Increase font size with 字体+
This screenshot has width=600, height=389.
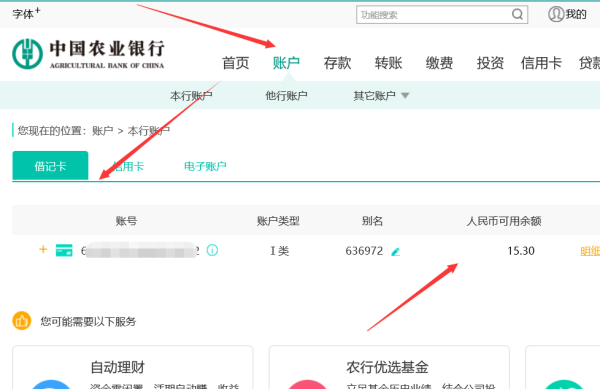26,13
